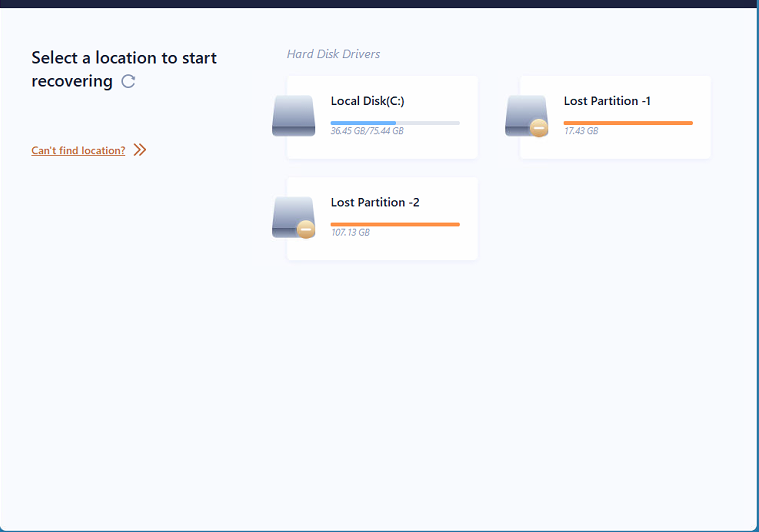Click the orange bar under Lost Partition -1

(x=628, y=123)
